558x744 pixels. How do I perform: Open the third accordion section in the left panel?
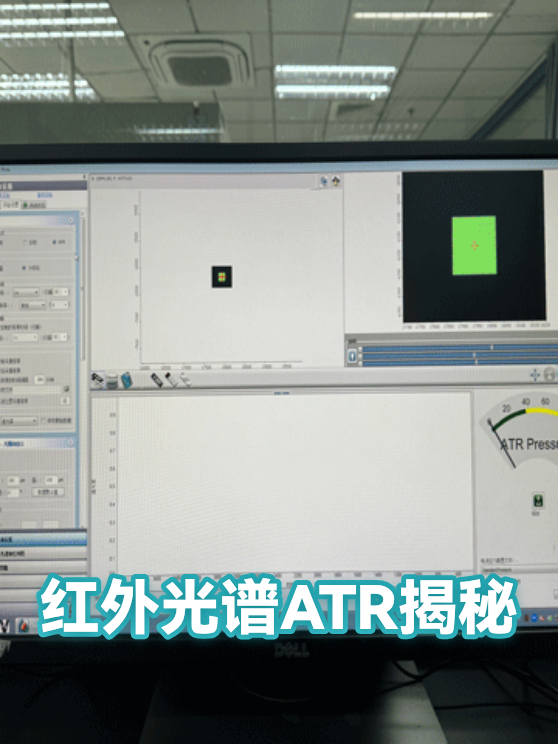(x=43, y=567)
